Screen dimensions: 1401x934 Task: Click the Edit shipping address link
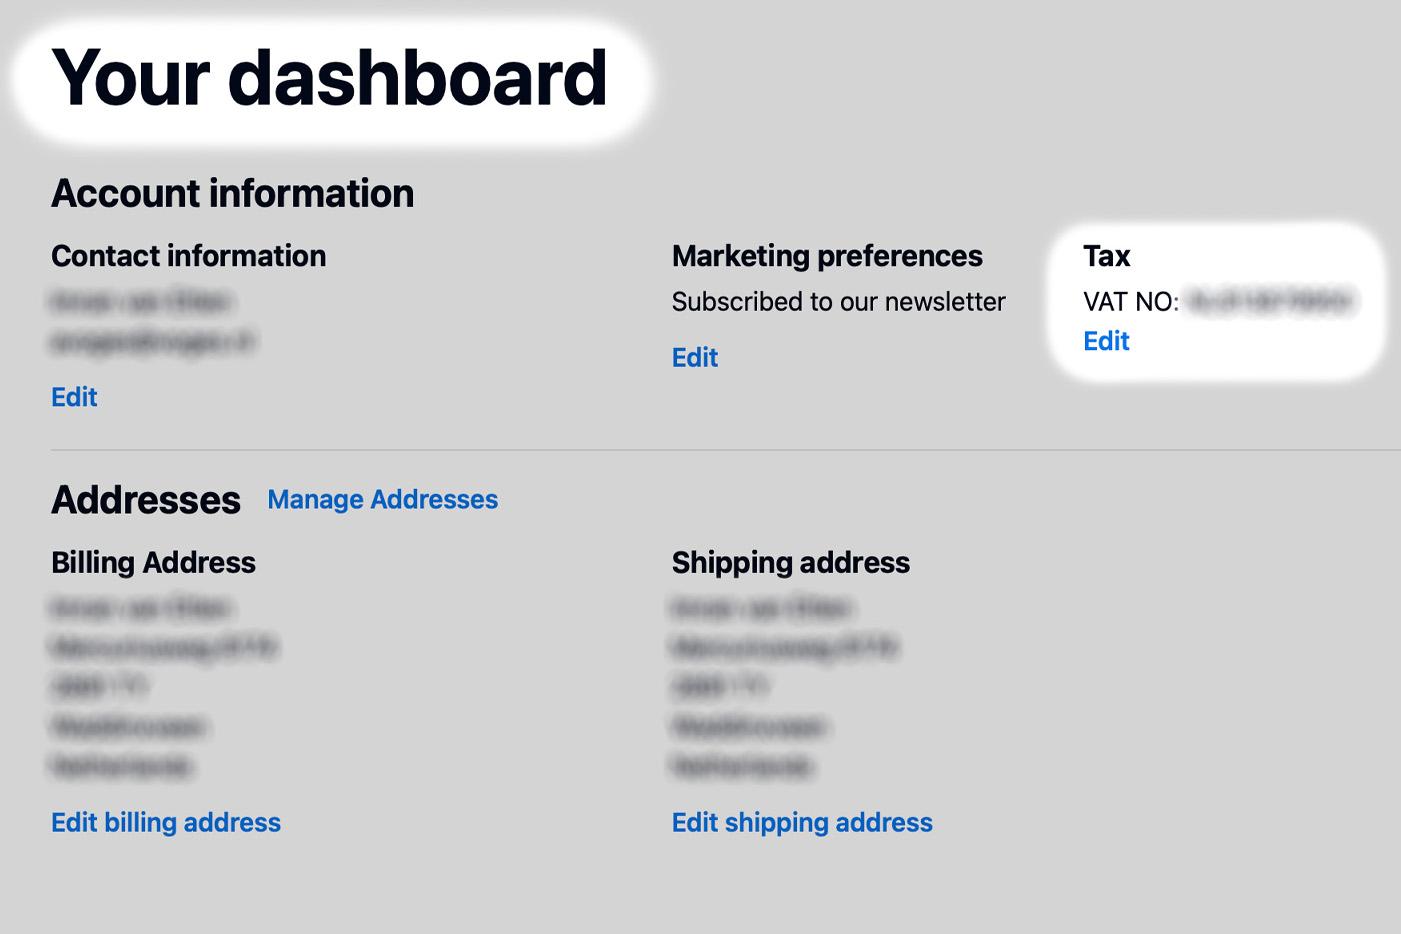[802, 822]
